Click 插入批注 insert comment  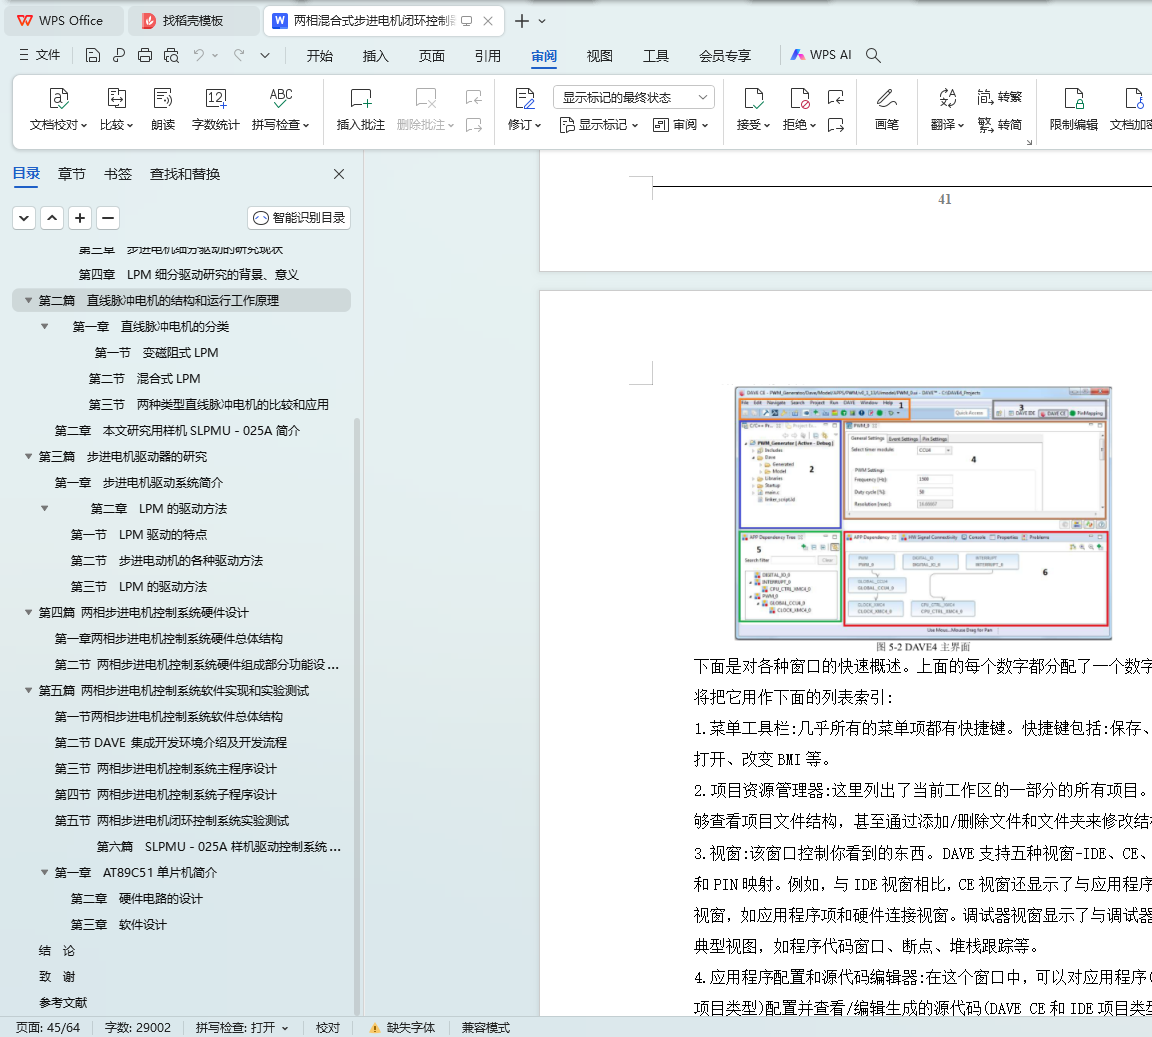click(360, 110)
